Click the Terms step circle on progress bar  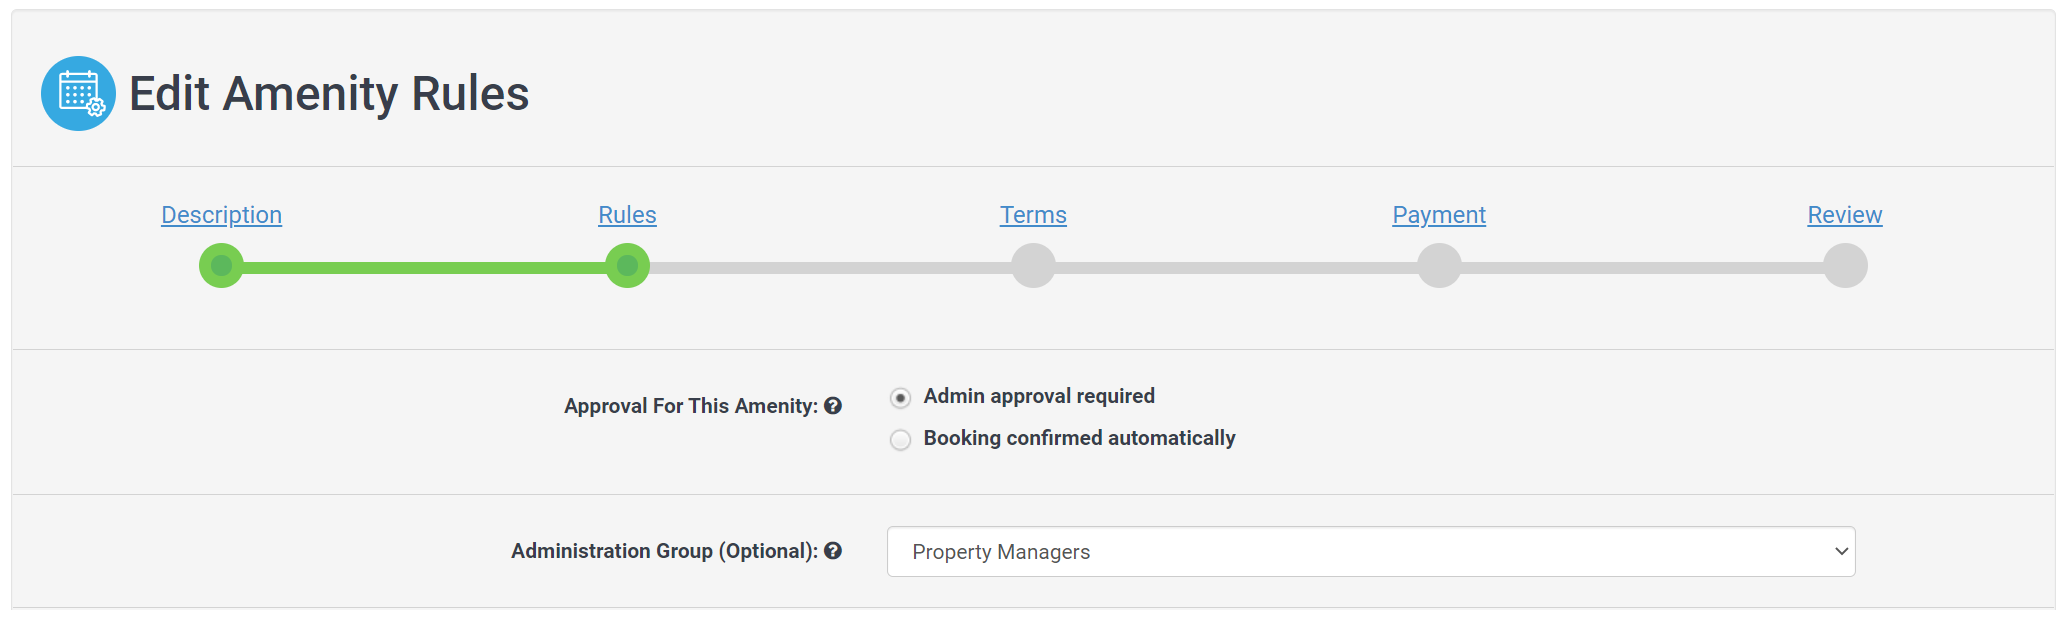(x=1033, y=266)
